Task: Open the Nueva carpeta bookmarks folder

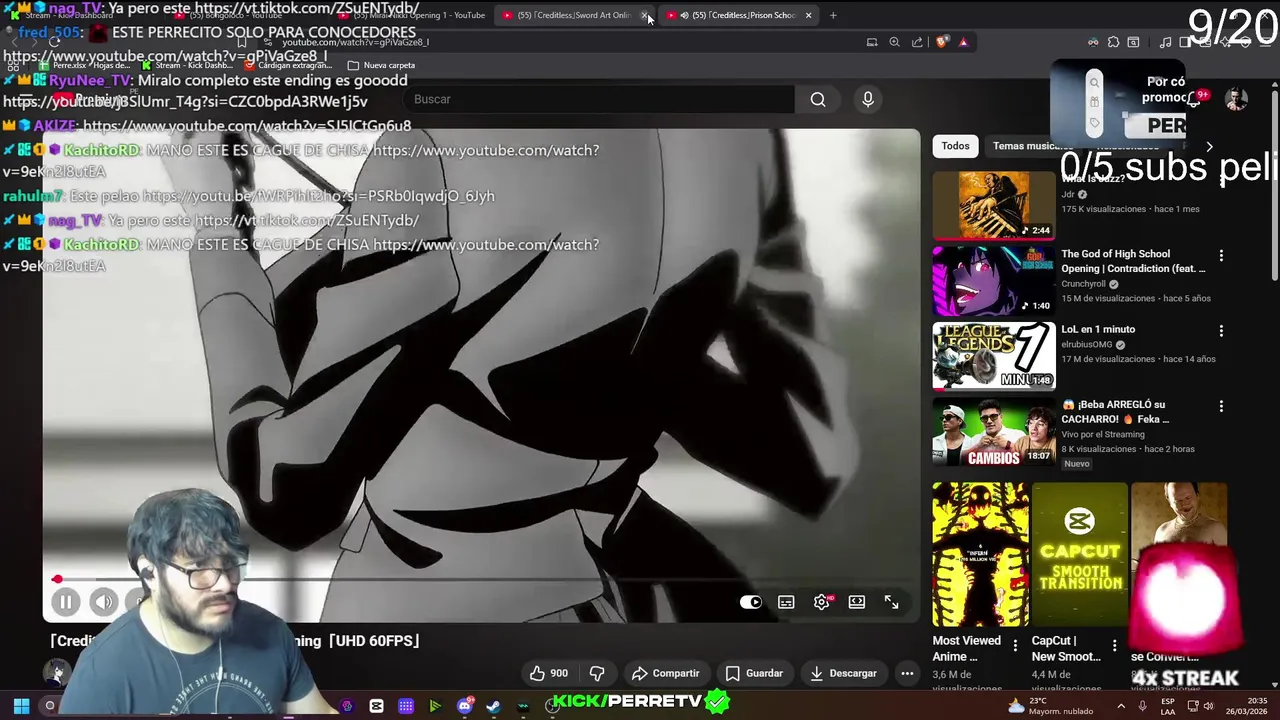Action: tap(381, 65)
